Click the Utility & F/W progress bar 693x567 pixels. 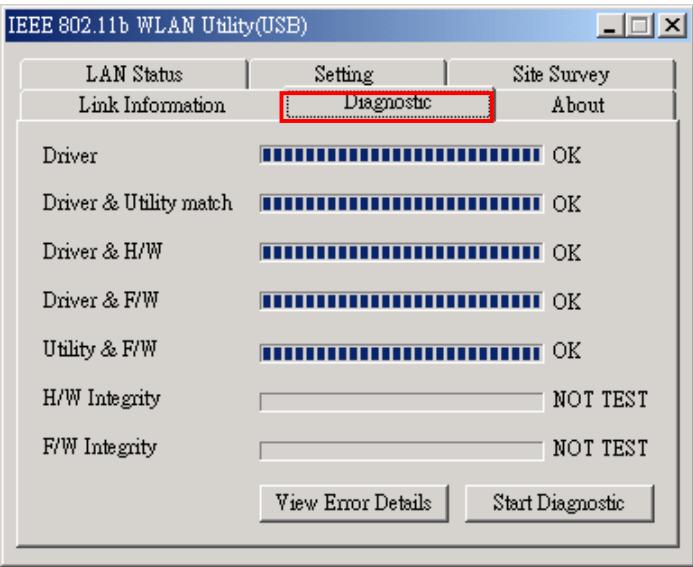pos(401,353)
